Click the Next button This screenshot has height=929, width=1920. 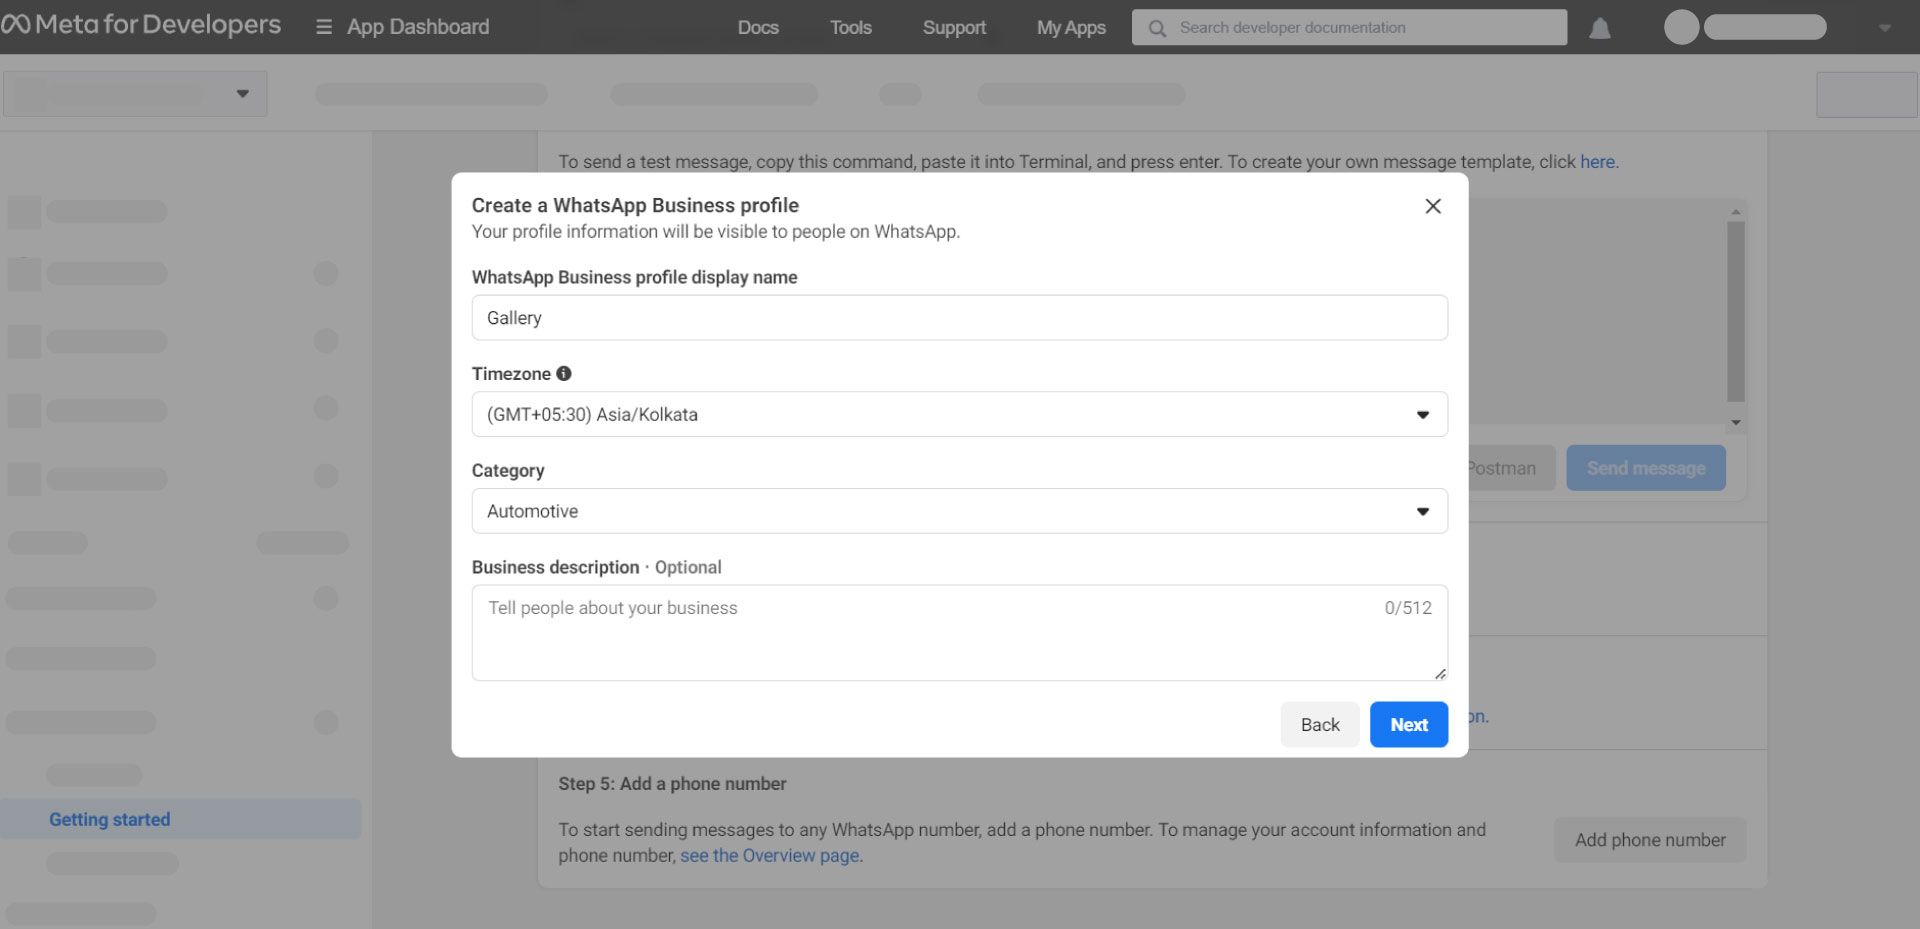(x=1408, y=724)
